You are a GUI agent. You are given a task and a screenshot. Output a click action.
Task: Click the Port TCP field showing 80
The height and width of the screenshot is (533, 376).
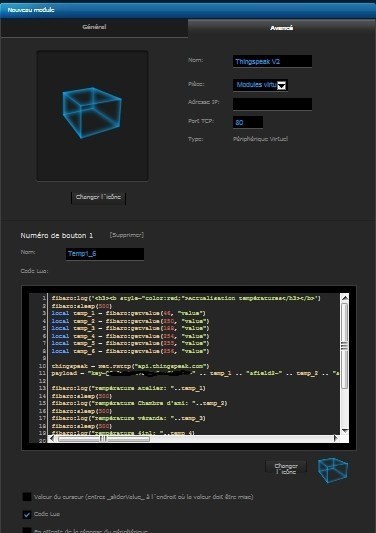tap(248, 122)
